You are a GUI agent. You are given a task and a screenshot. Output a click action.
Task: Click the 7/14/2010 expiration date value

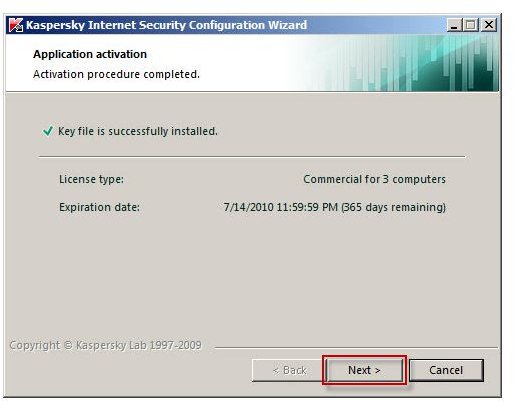281,207
